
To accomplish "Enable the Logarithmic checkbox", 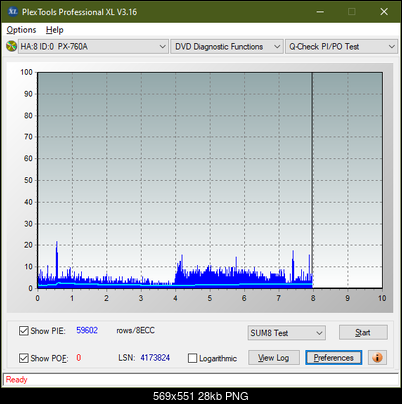I will [x=192, y=358].
